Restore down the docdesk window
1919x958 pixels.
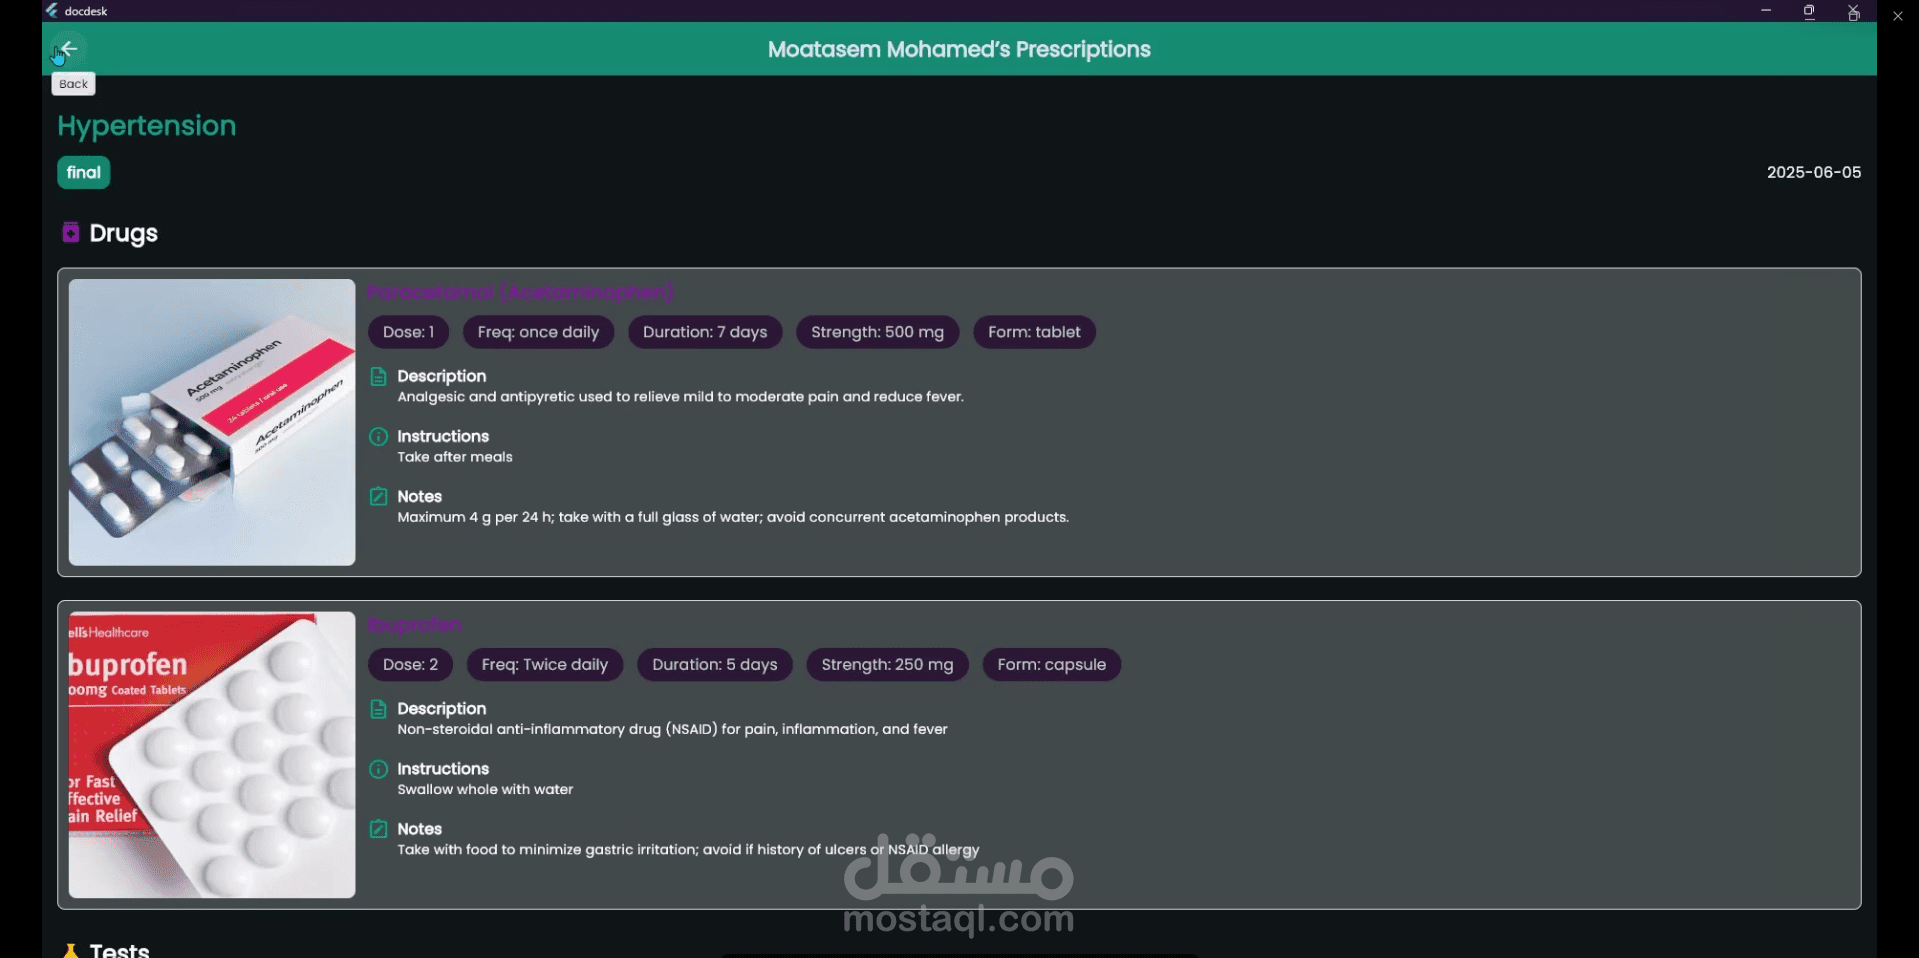click(1809, 11)
